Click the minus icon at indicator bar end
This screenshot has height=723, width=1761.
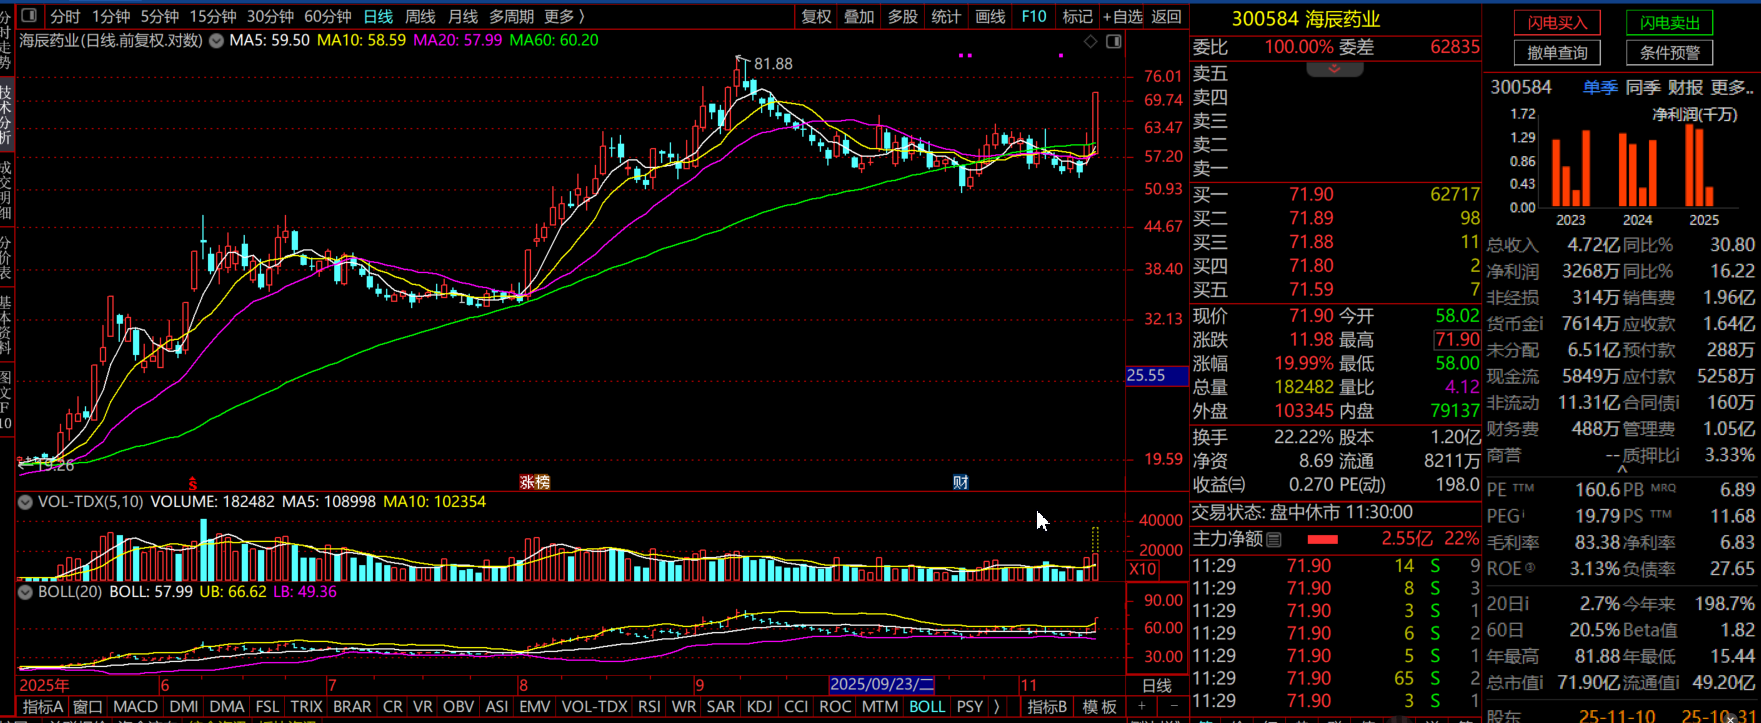(1174, 707)
